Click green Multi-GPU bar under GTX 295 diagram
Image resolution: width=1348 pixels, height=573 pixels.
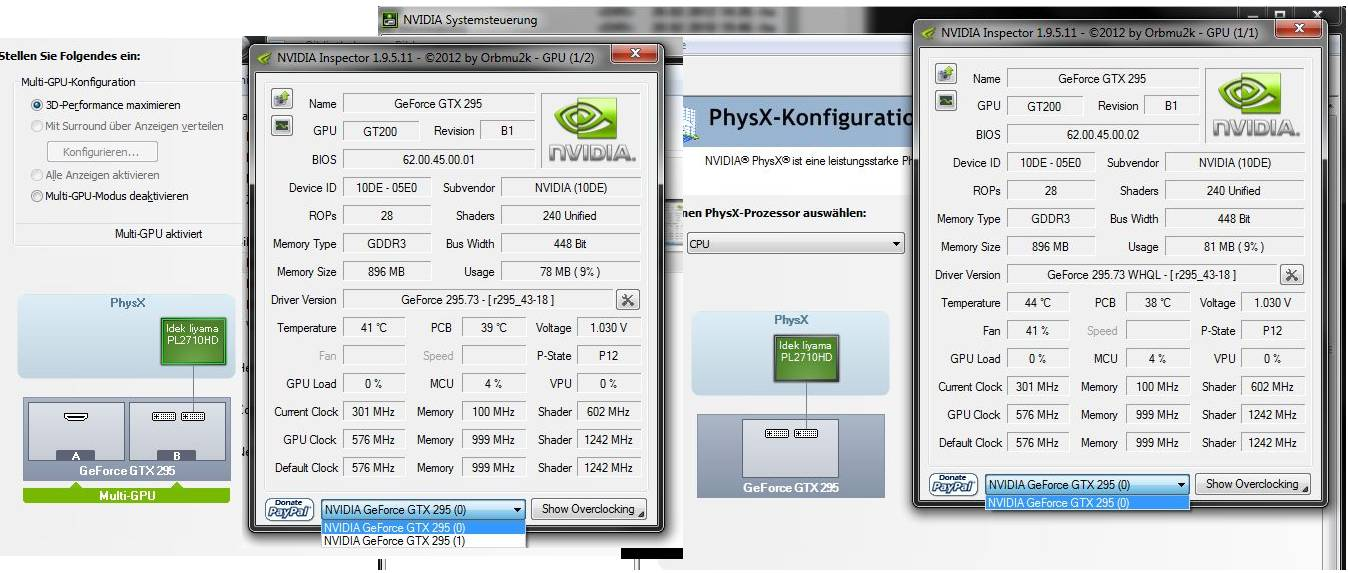click(126, 495)
